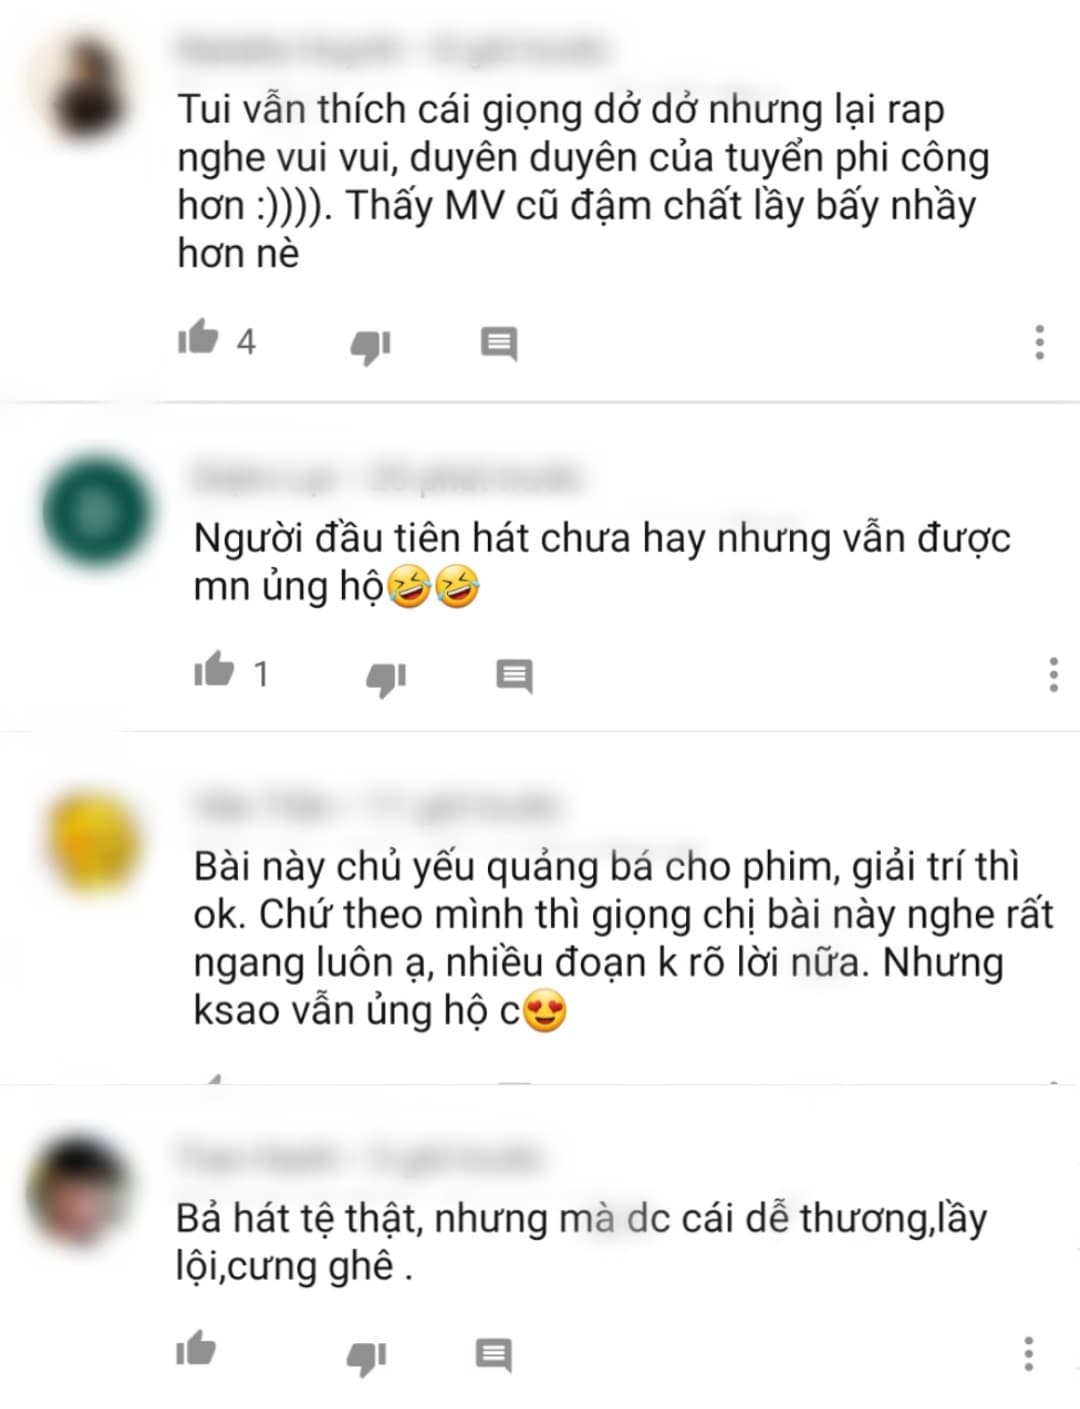Image resolution: width=1080 pixels, height=1409 pixels.
Task: Like the "Người đầu tiên hát" comment
Action: (x=213, y=670)
